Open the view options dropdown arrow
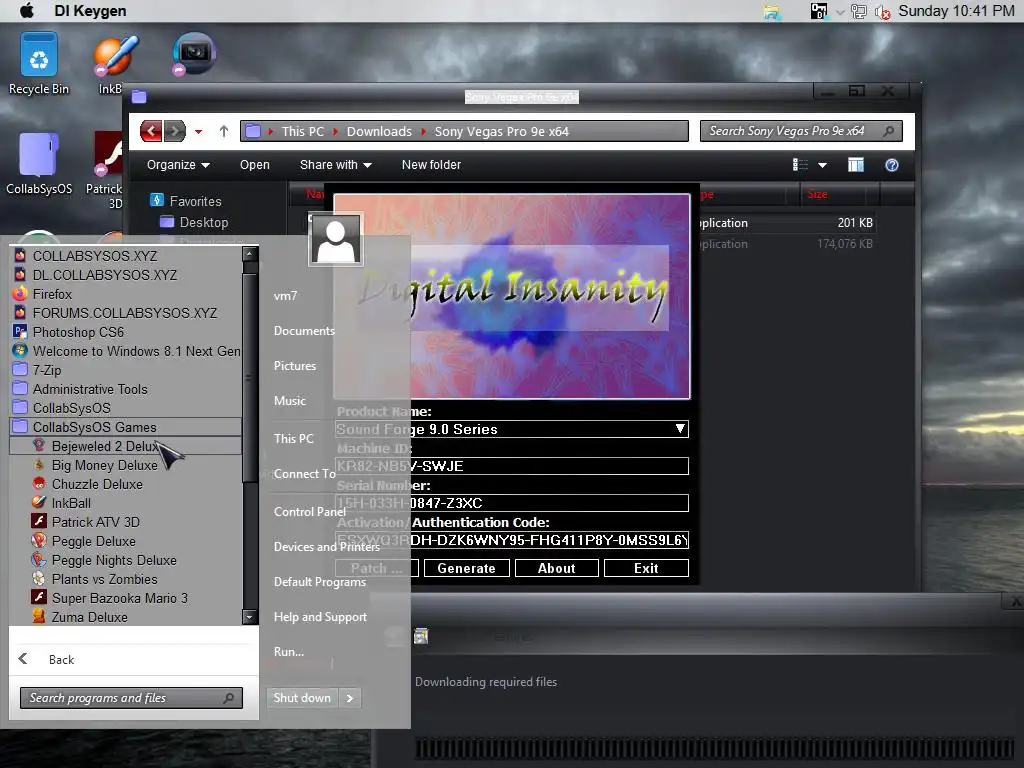1024x768 pixels. coord(822,165)
